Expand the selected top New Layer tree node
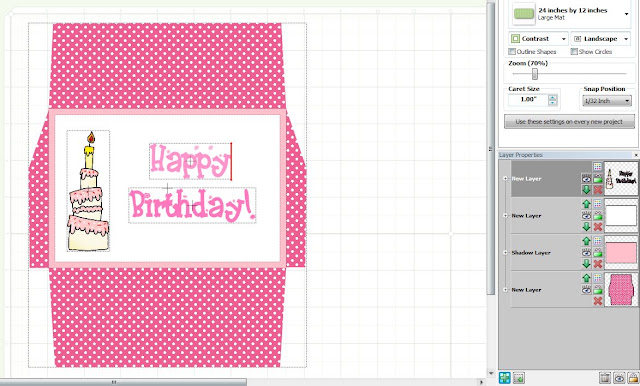 (x=505, y=179)
